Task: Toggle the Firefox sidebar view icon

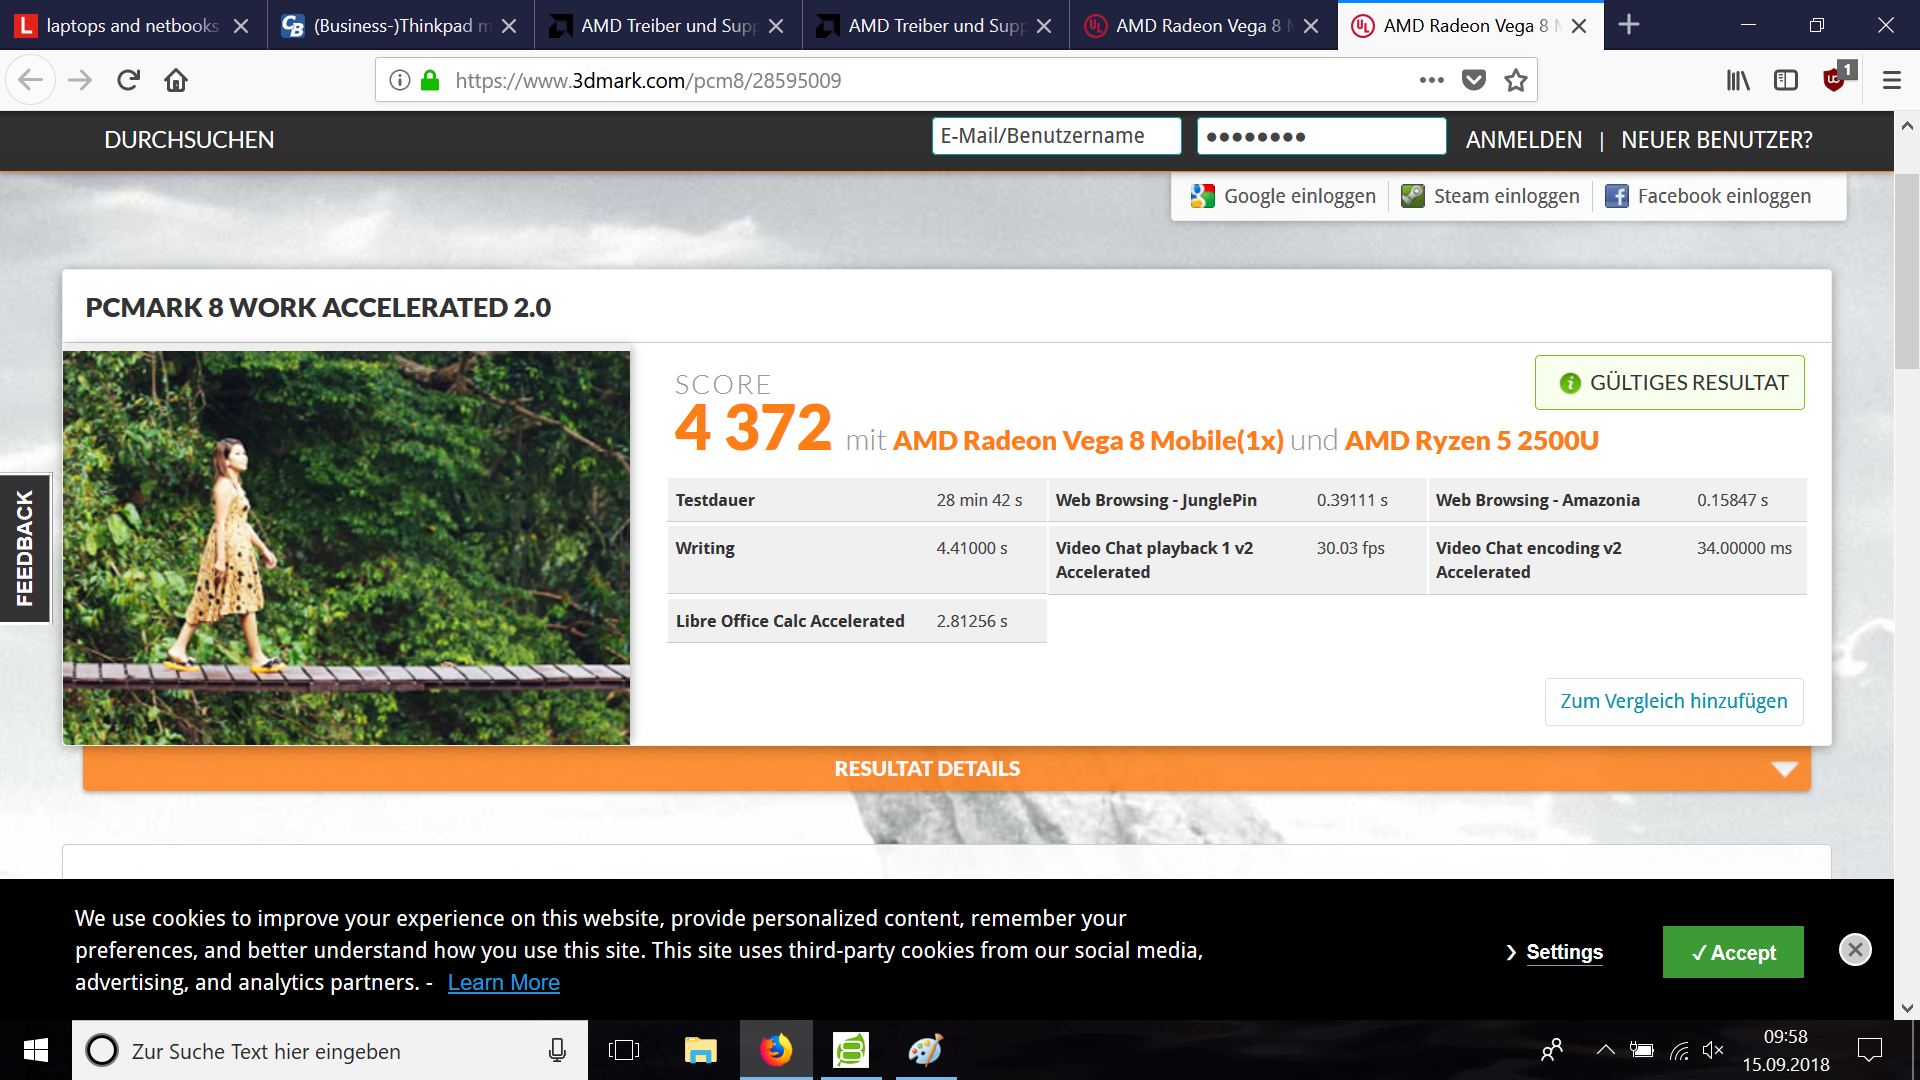Action: click(x=1786, y=80)
